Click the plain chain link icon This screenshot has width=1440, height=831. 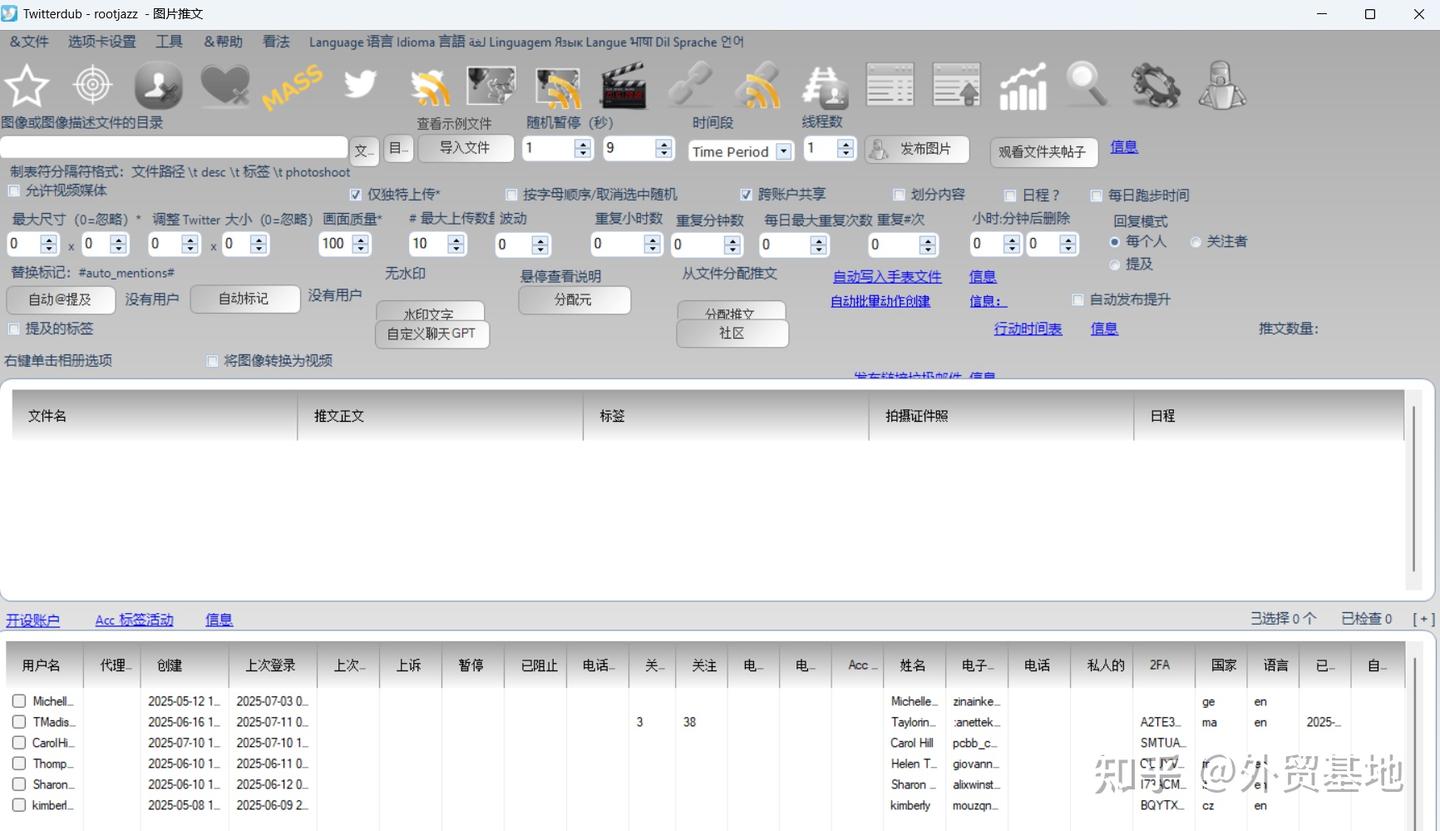tap(690, 85)
